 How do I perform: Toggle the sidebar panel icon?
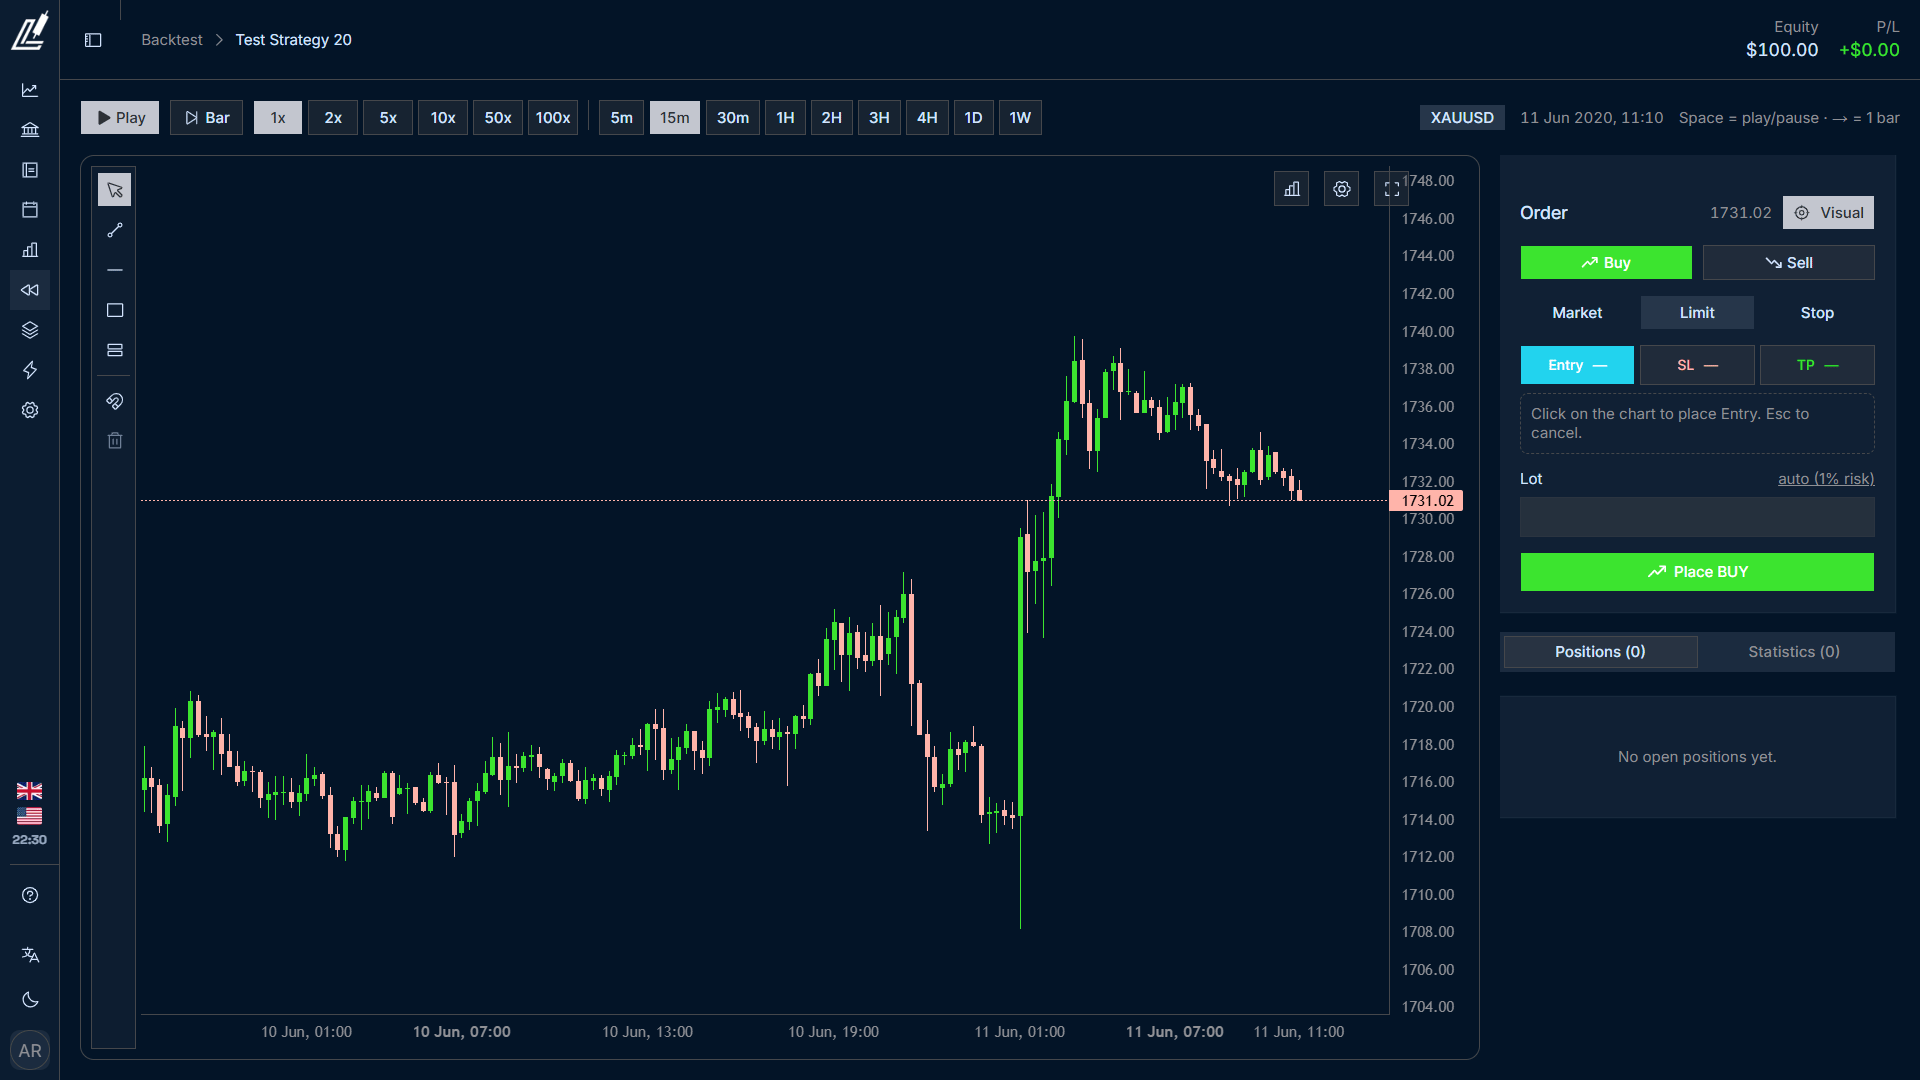pos(93,40)
